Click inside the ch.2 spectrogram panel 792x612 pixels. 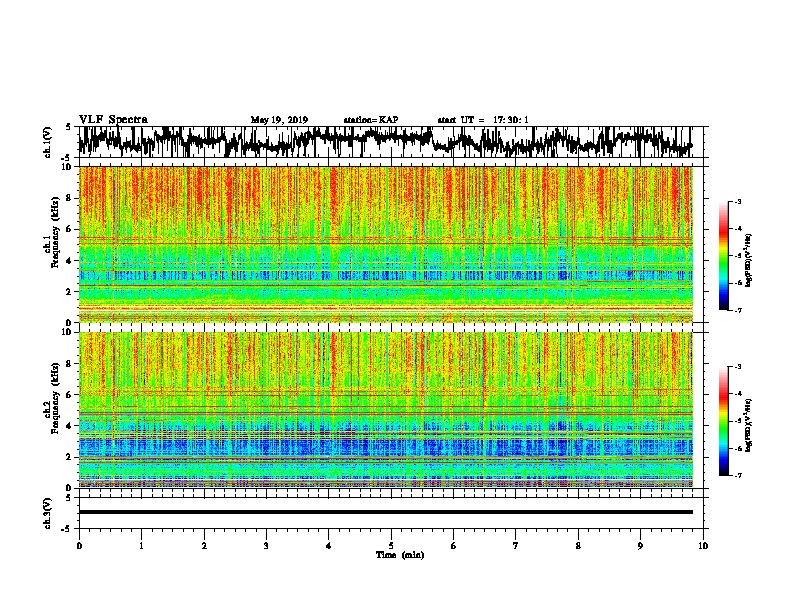(385, 410)
